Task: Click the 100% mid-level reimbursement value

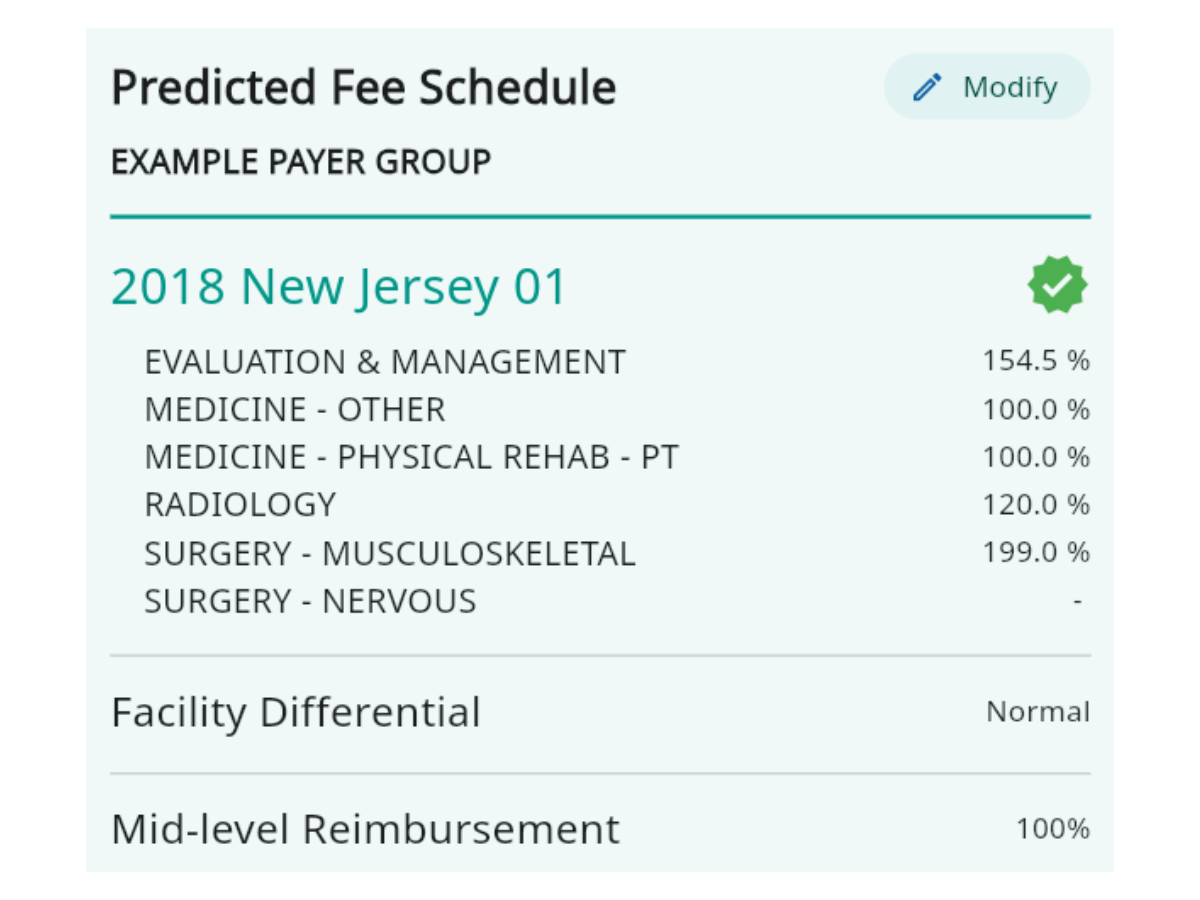Action: click(1053, 829)
